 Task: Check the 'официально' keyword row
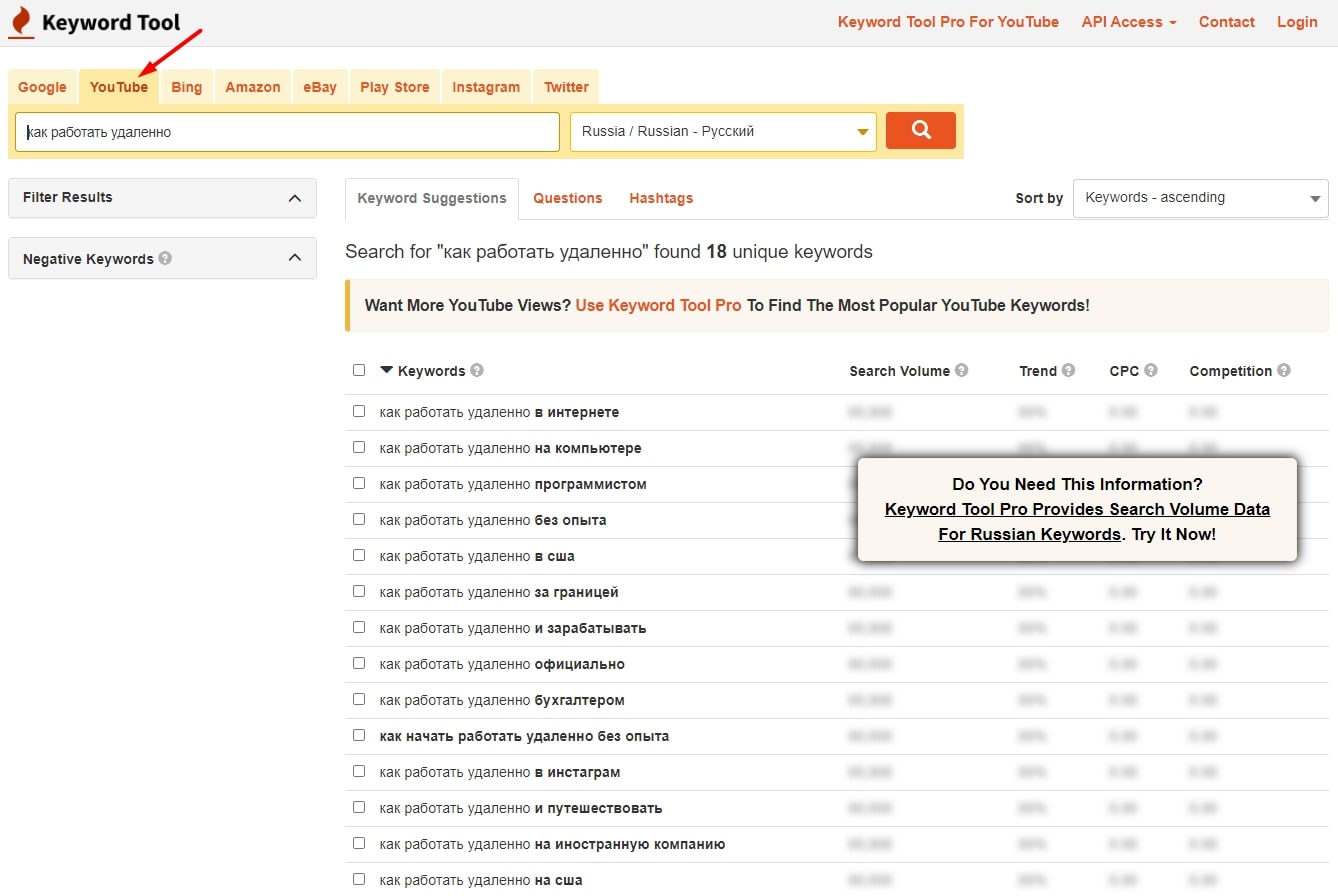pyautogui.click(x=359, y=663)
